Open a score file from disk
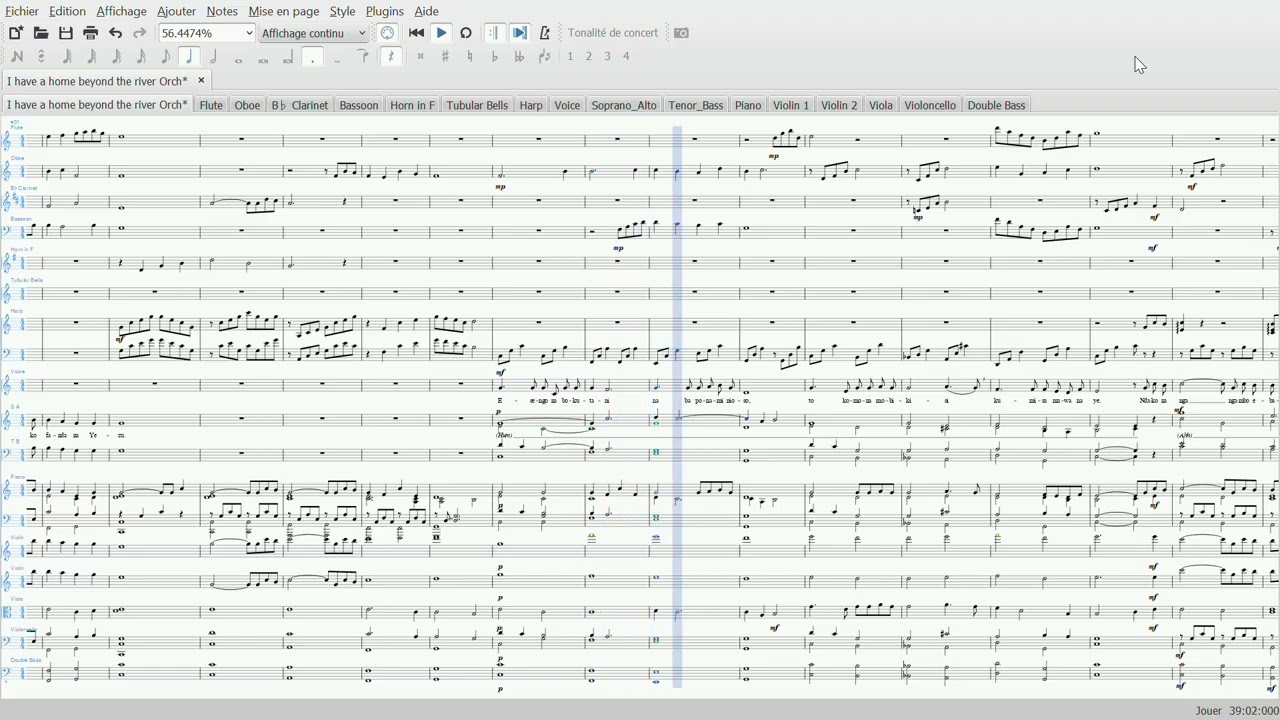The width and height of the screenshot is (1280, 720). 41,33
